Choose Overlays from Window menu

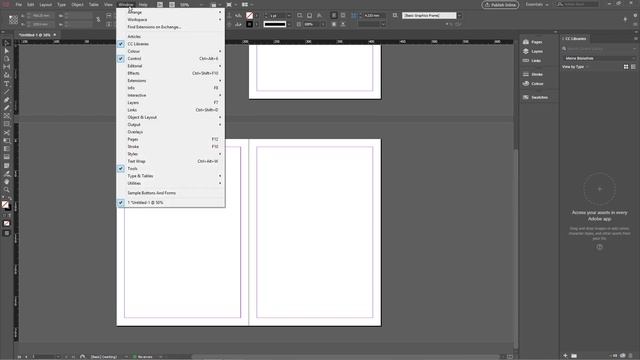click(170, 132)
